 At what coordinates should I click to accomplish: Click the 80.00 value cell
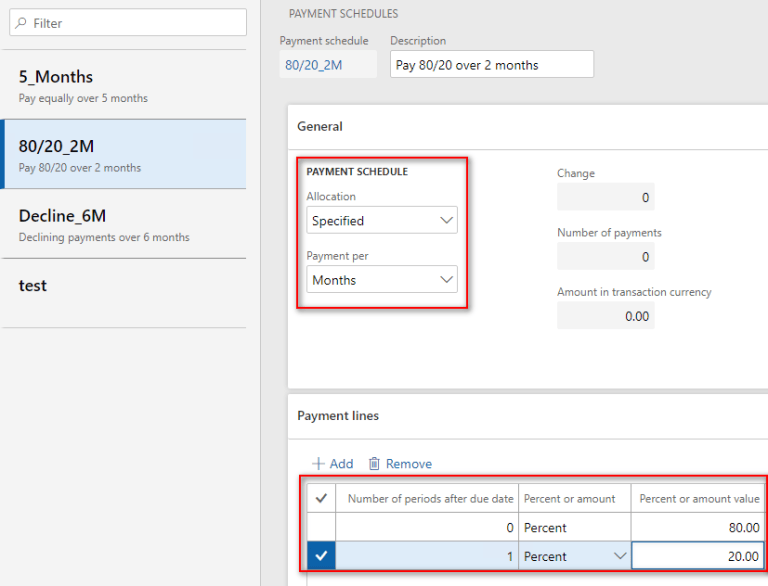coord(697,527)
